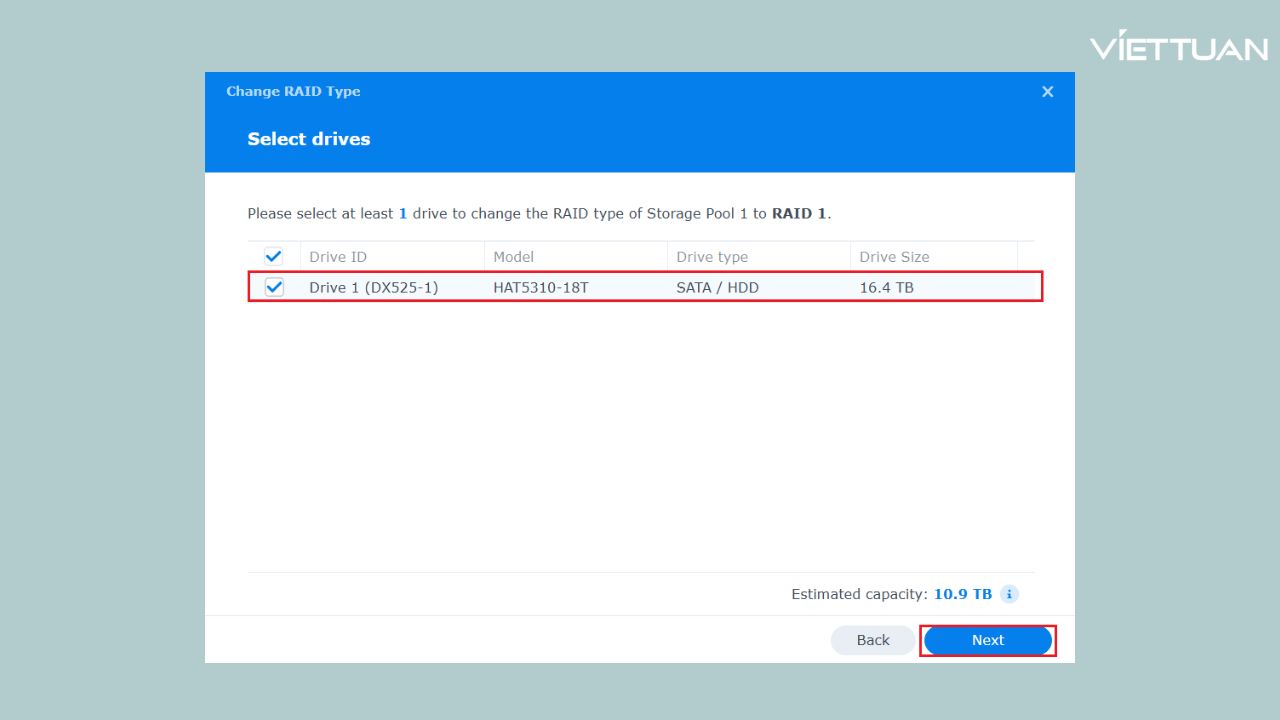Click the Model column header

pyautogui.click(x=513, y=256)
